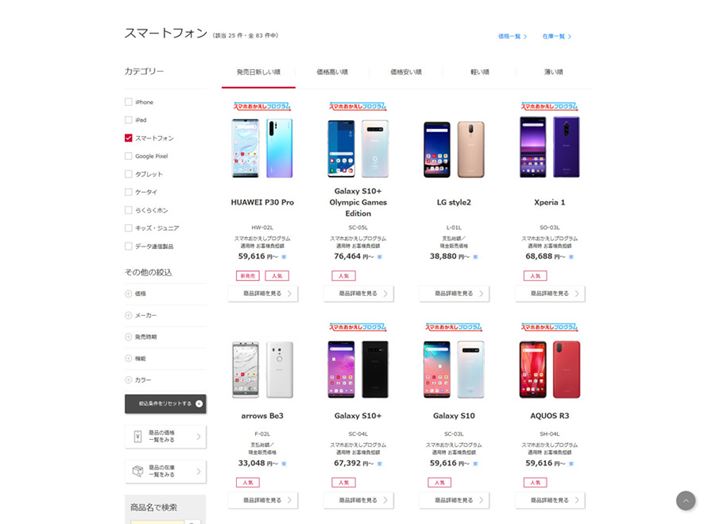The height and width of the screenshot is (524, 715).
Task: Select the 軽い順 sort tab
Action: [480, 72]
